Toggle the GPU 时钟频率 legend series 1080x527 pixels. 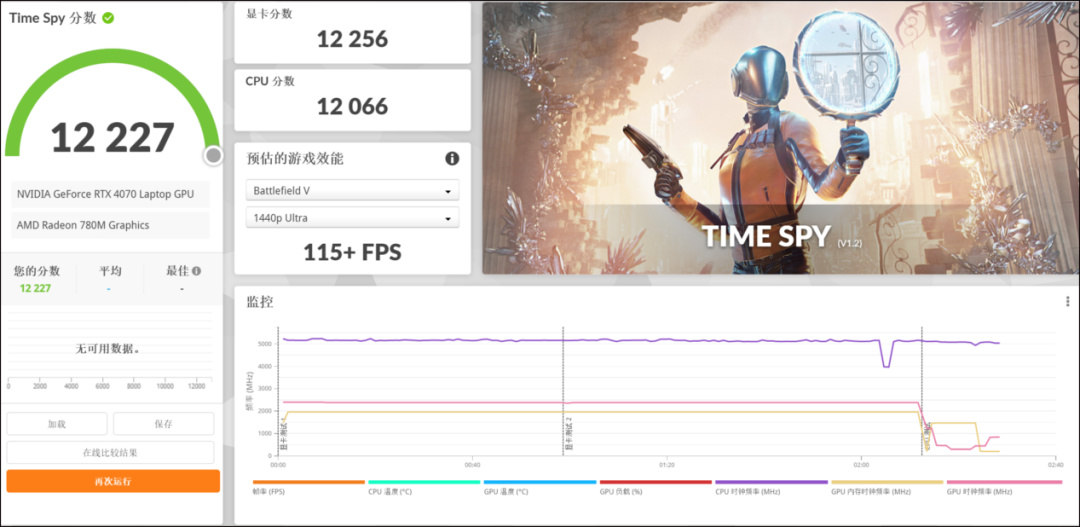pyautogui.click(x=1003, y=488)
